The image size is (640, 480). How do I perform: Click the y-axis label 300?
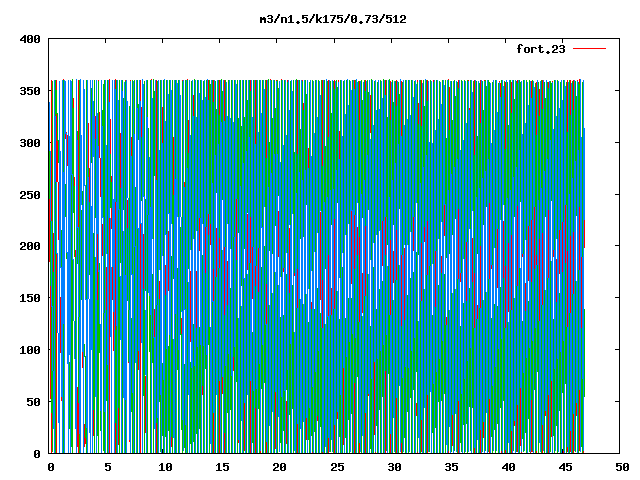tap(30, 143)
